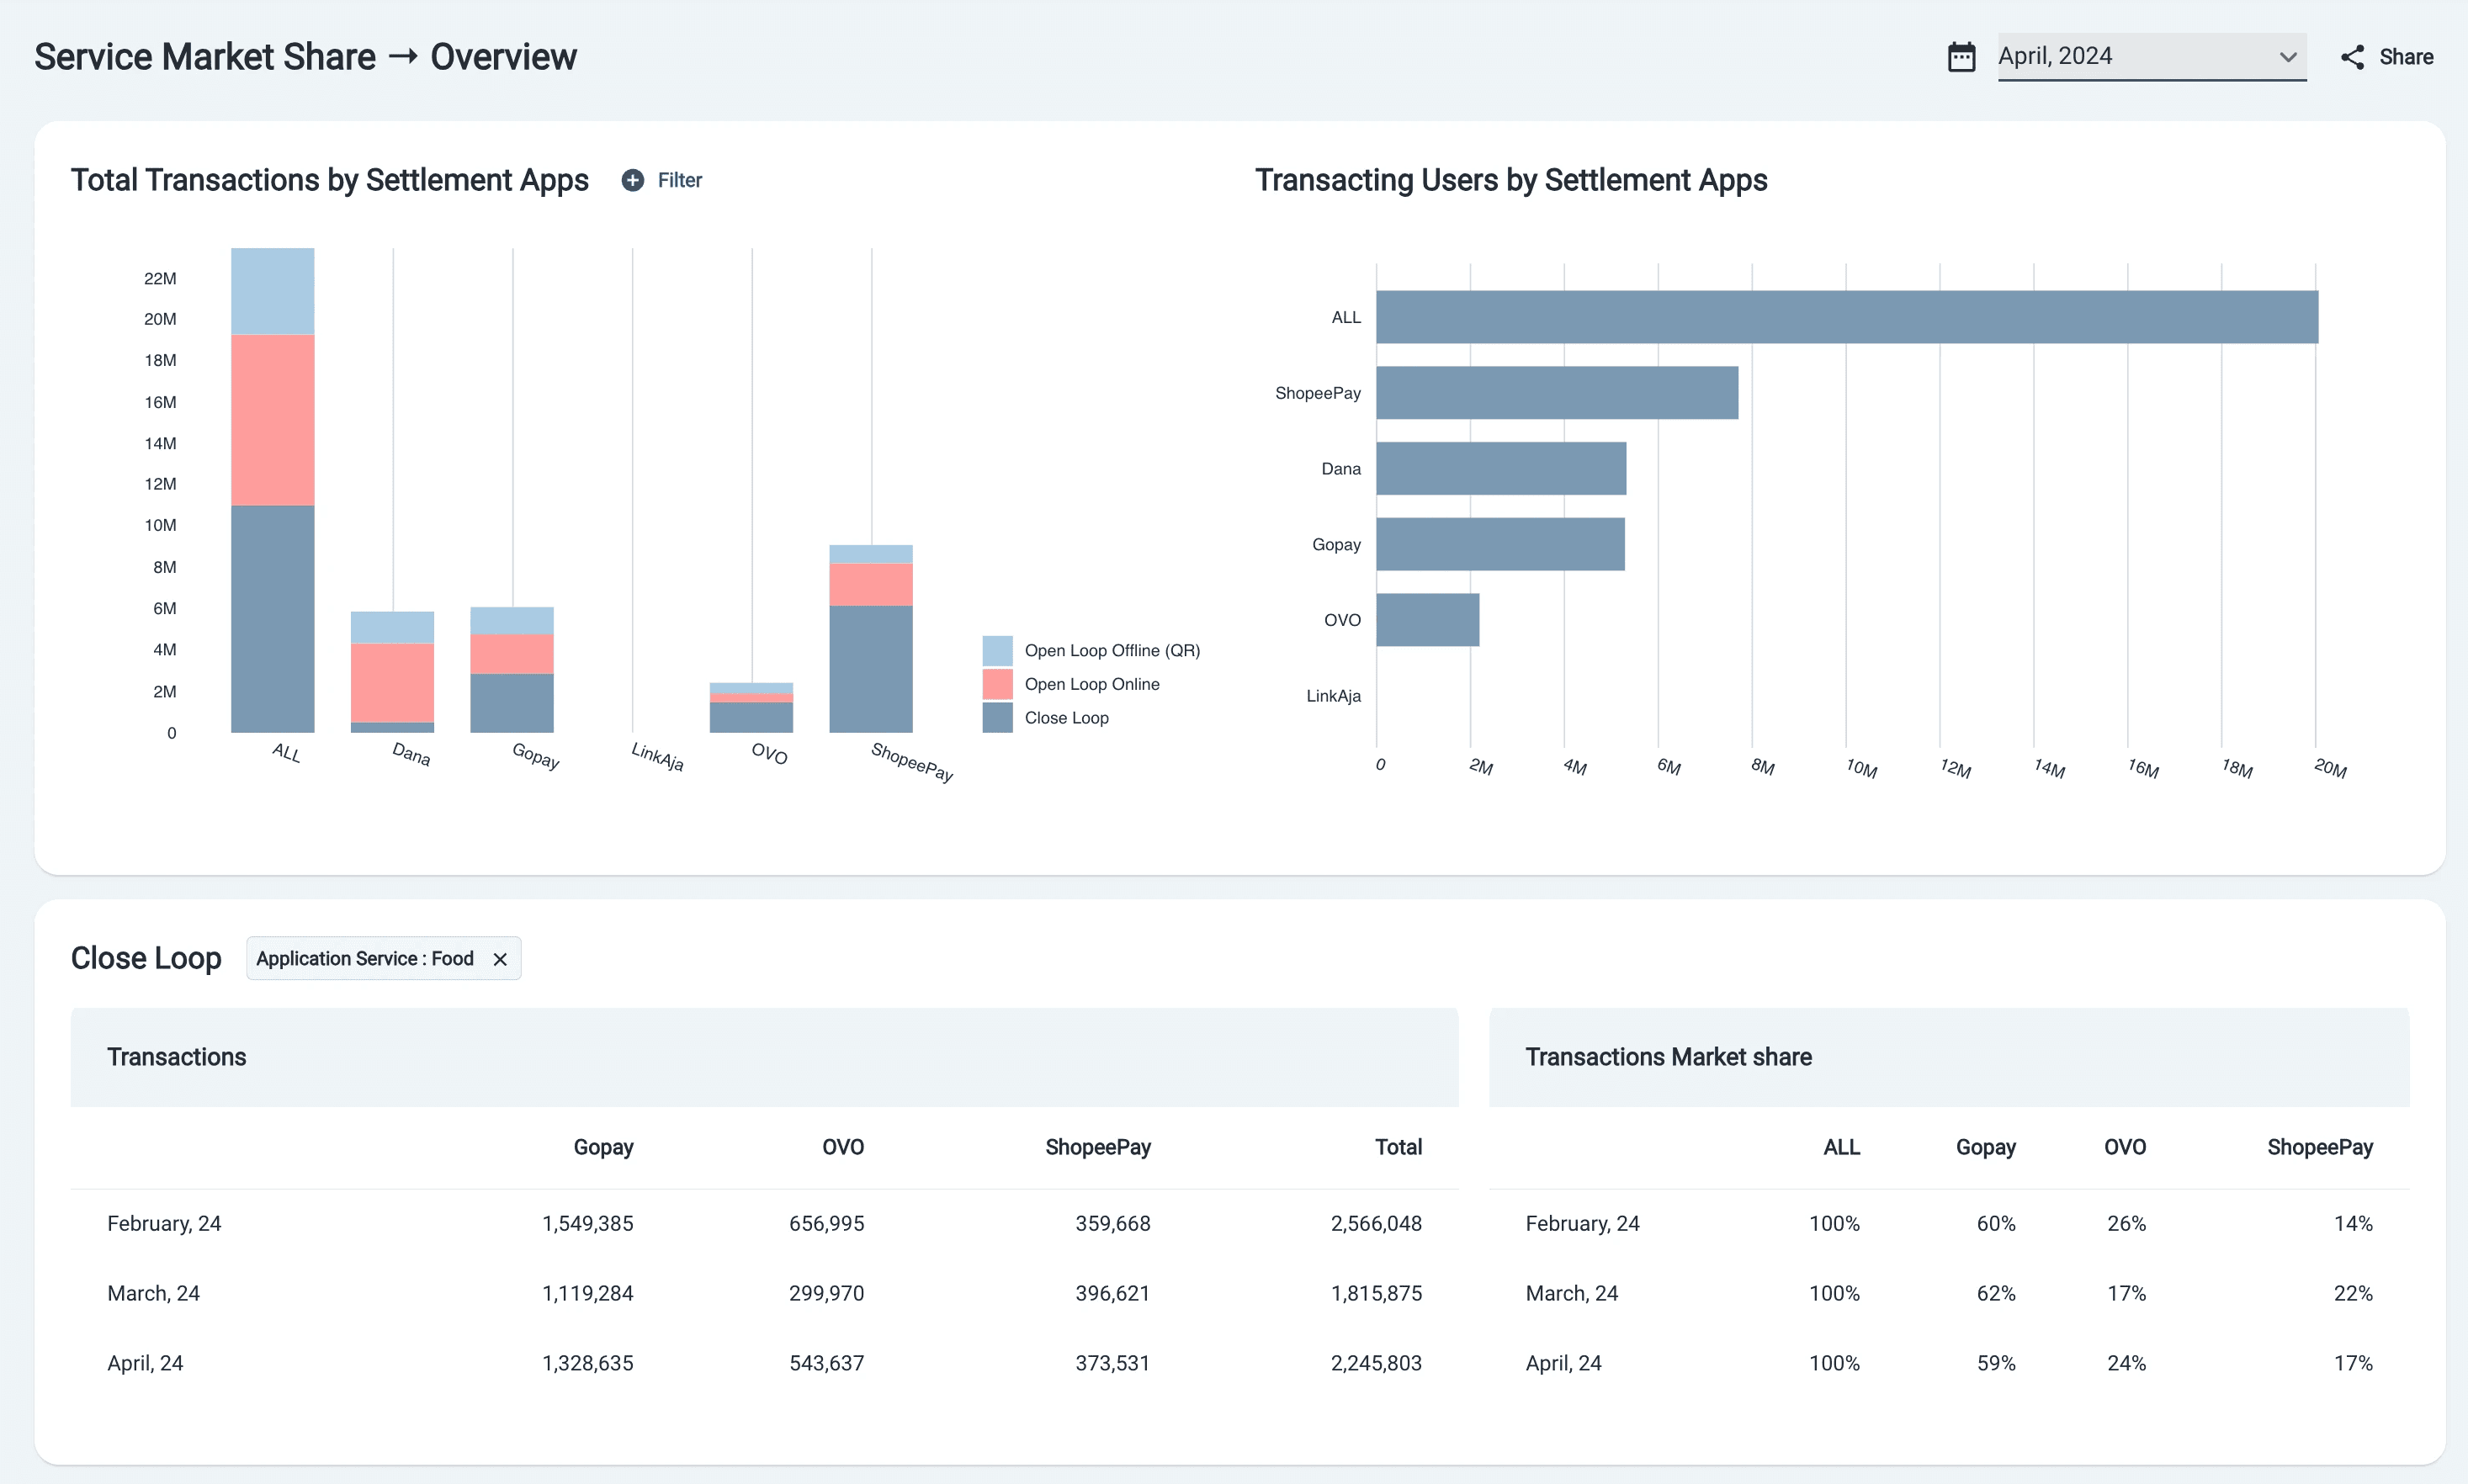Click the ShopeePay horizontal bar in Transacting Users
Screen dimensions: 2468x1484
pyautogui.click(x=1557, y=392)
